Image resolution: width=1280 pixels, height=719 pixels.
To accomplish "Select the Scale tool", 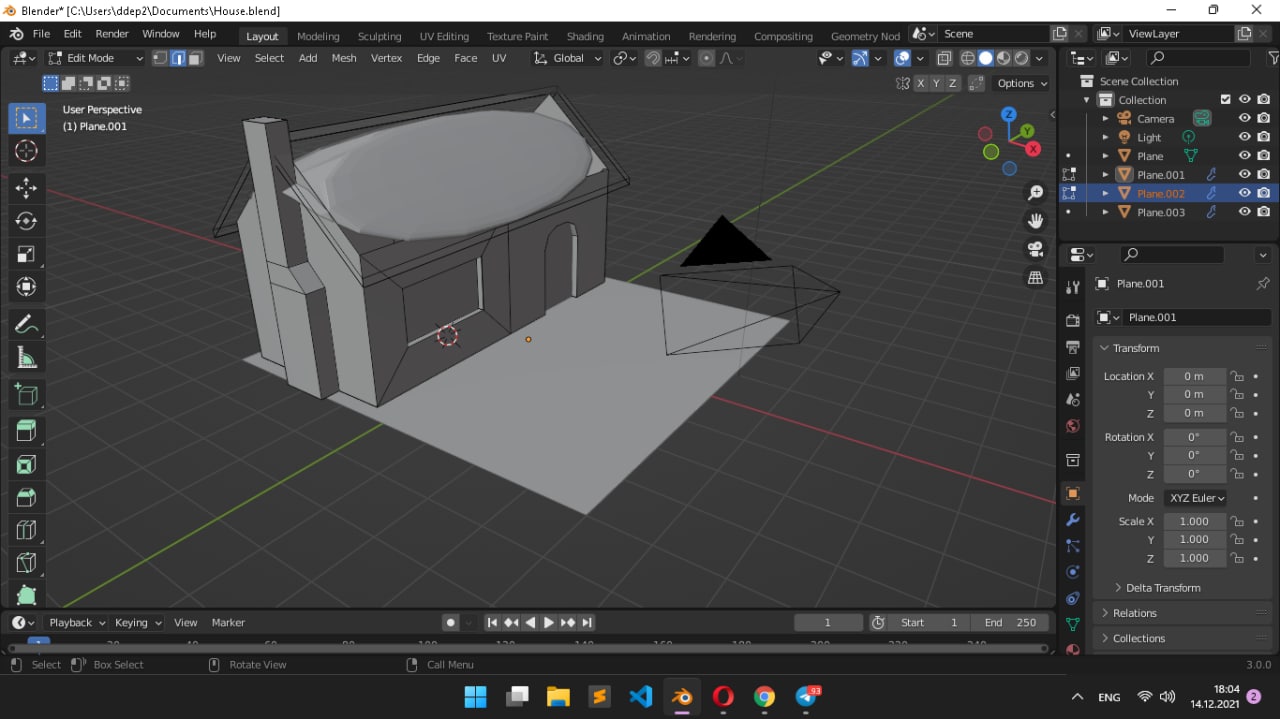I will click(x=27, y=254).
